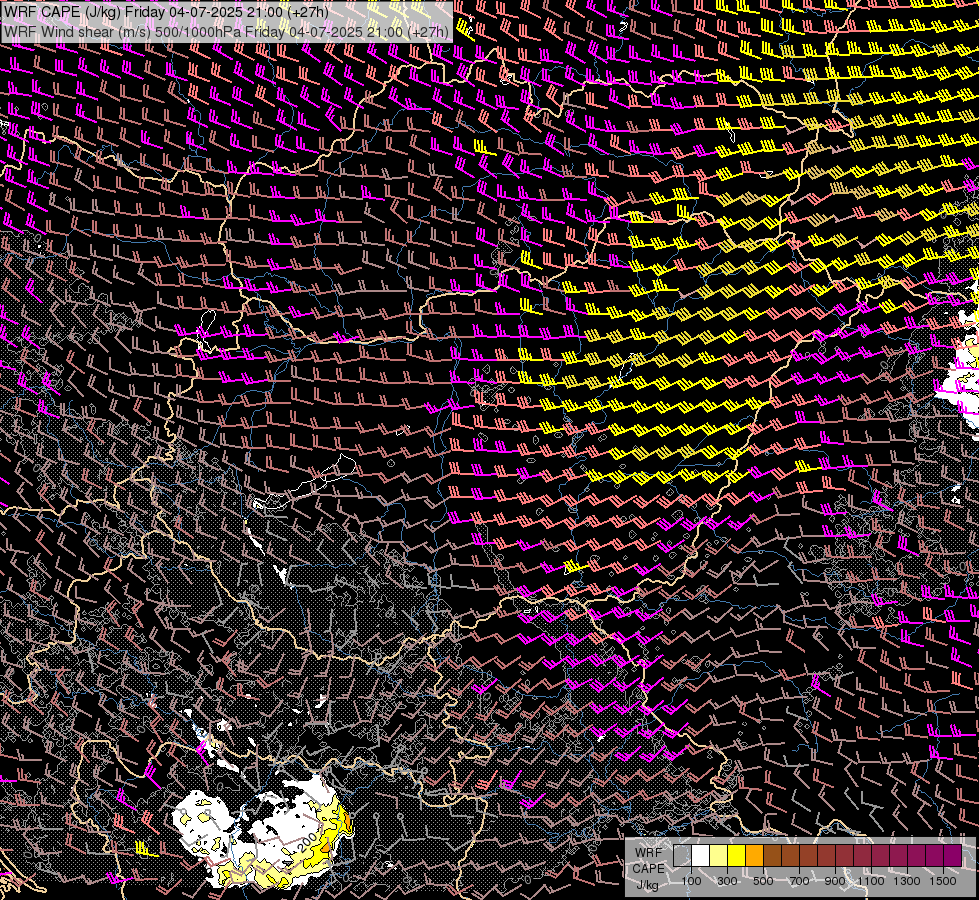Select the gray legend swatch below 100
Screen dimensions: 979x900
[x=682, y=855]
